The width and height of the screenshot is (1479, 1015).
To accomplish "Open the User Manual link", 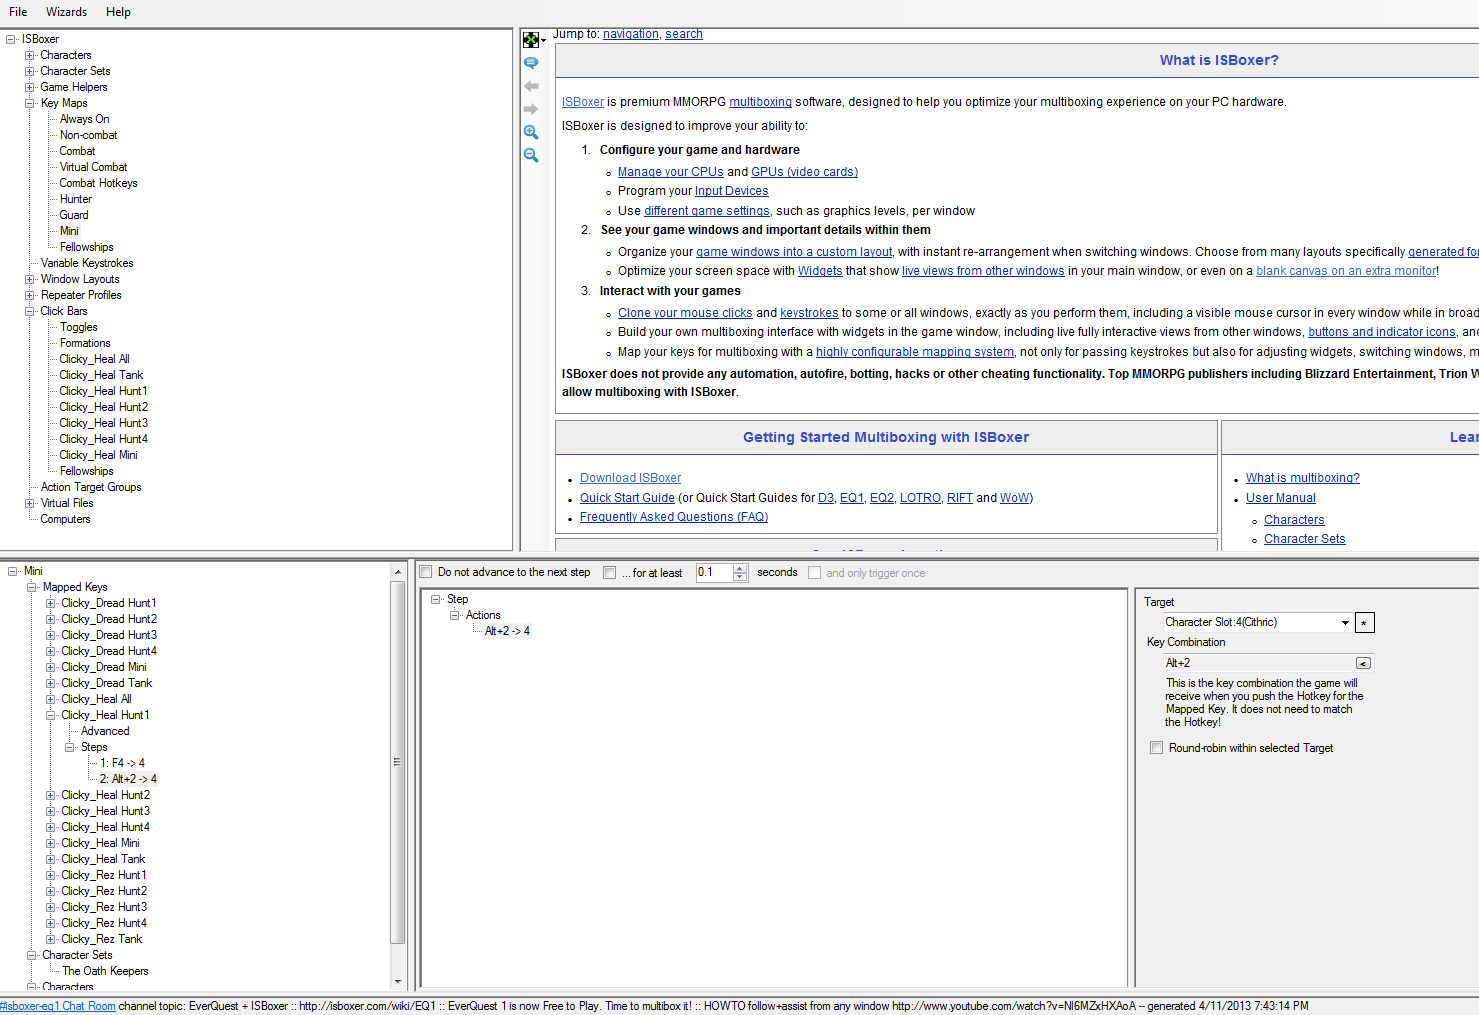I will click(1281, 498).
